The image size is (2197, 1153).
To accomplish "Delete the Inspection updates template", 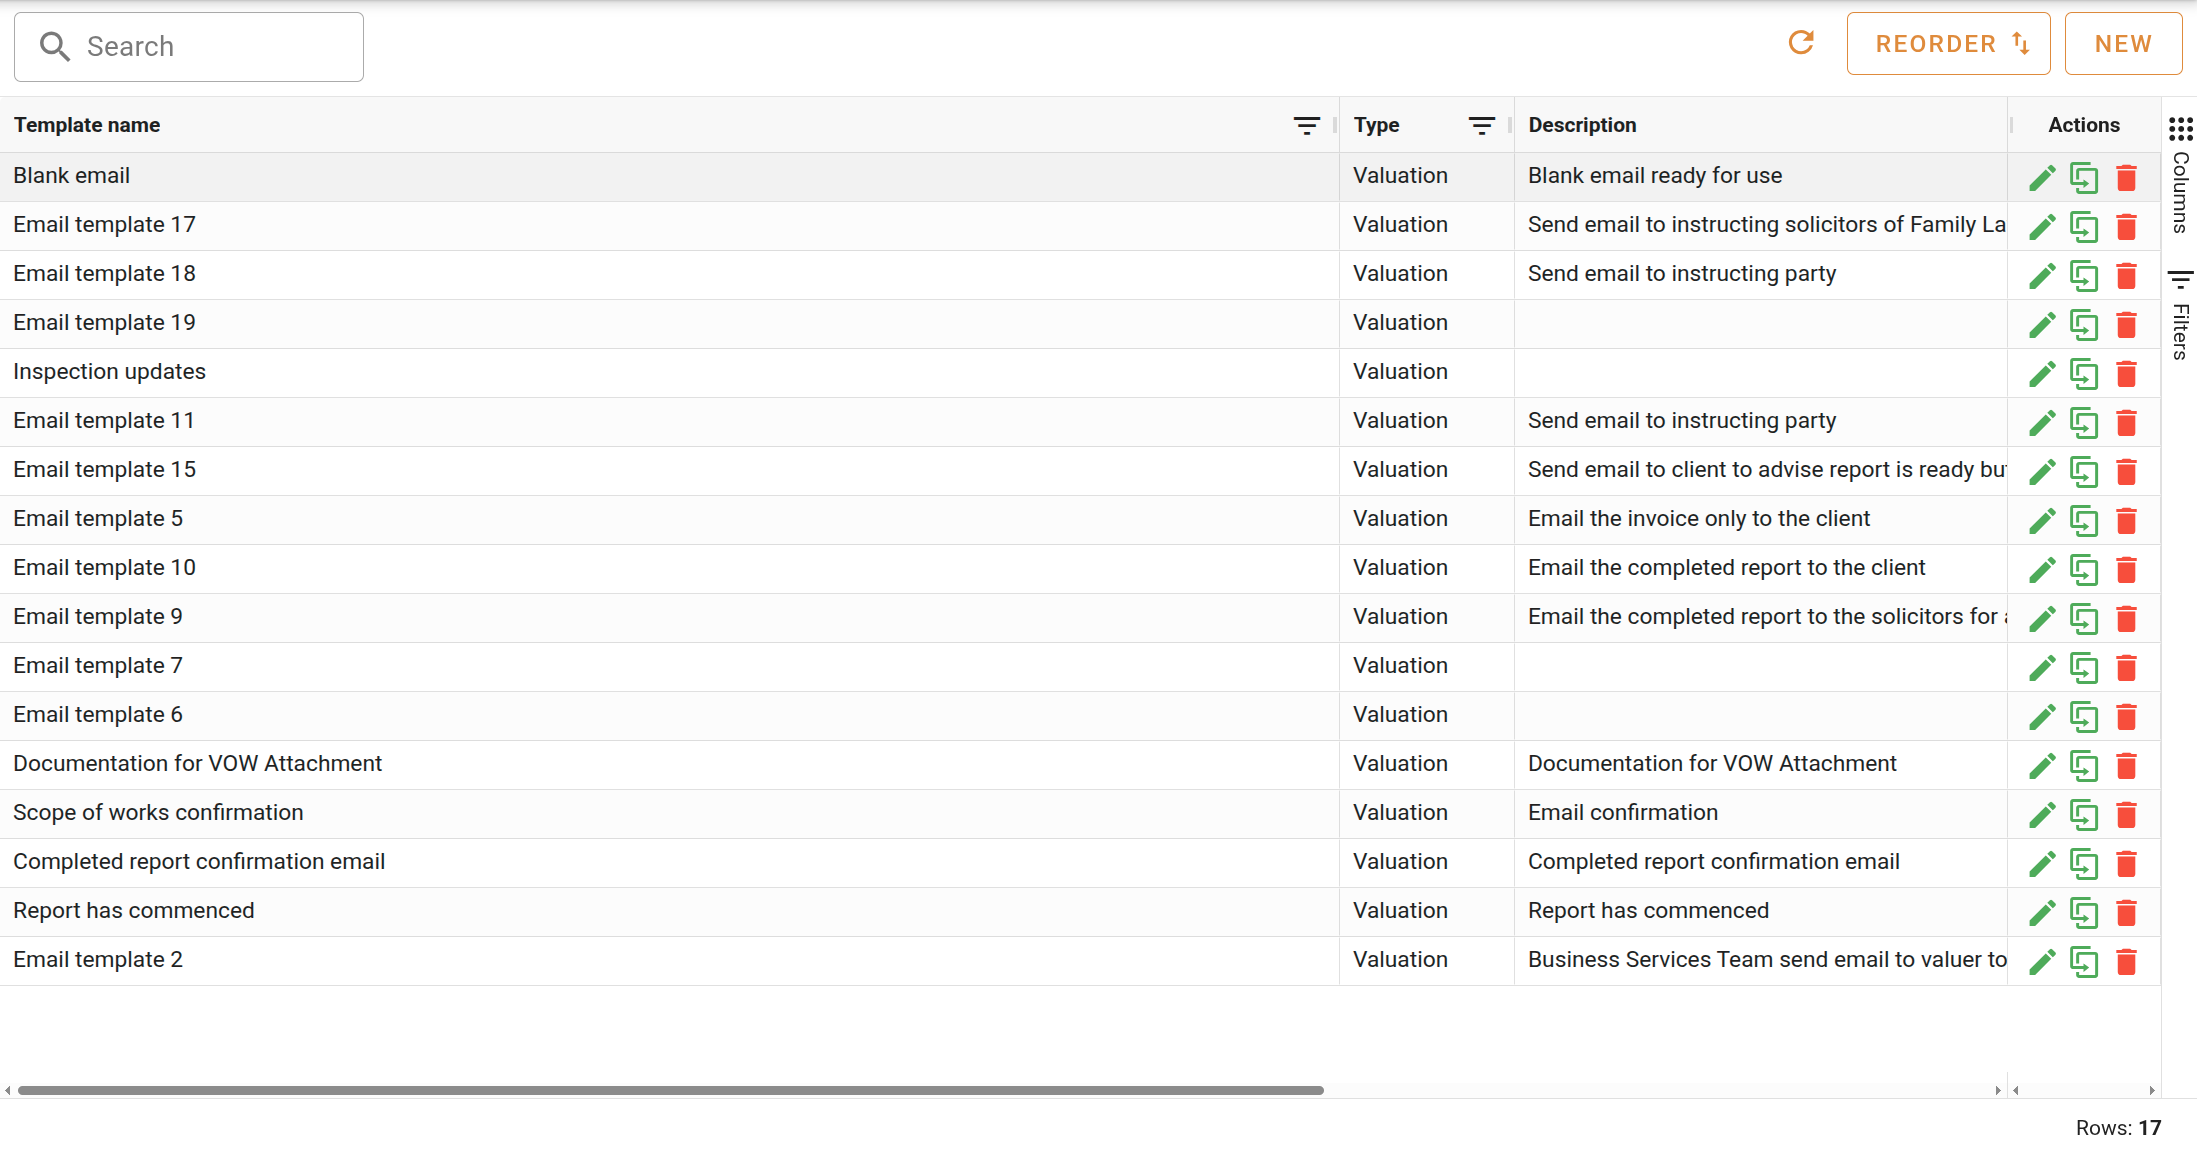I will 2126,374.
